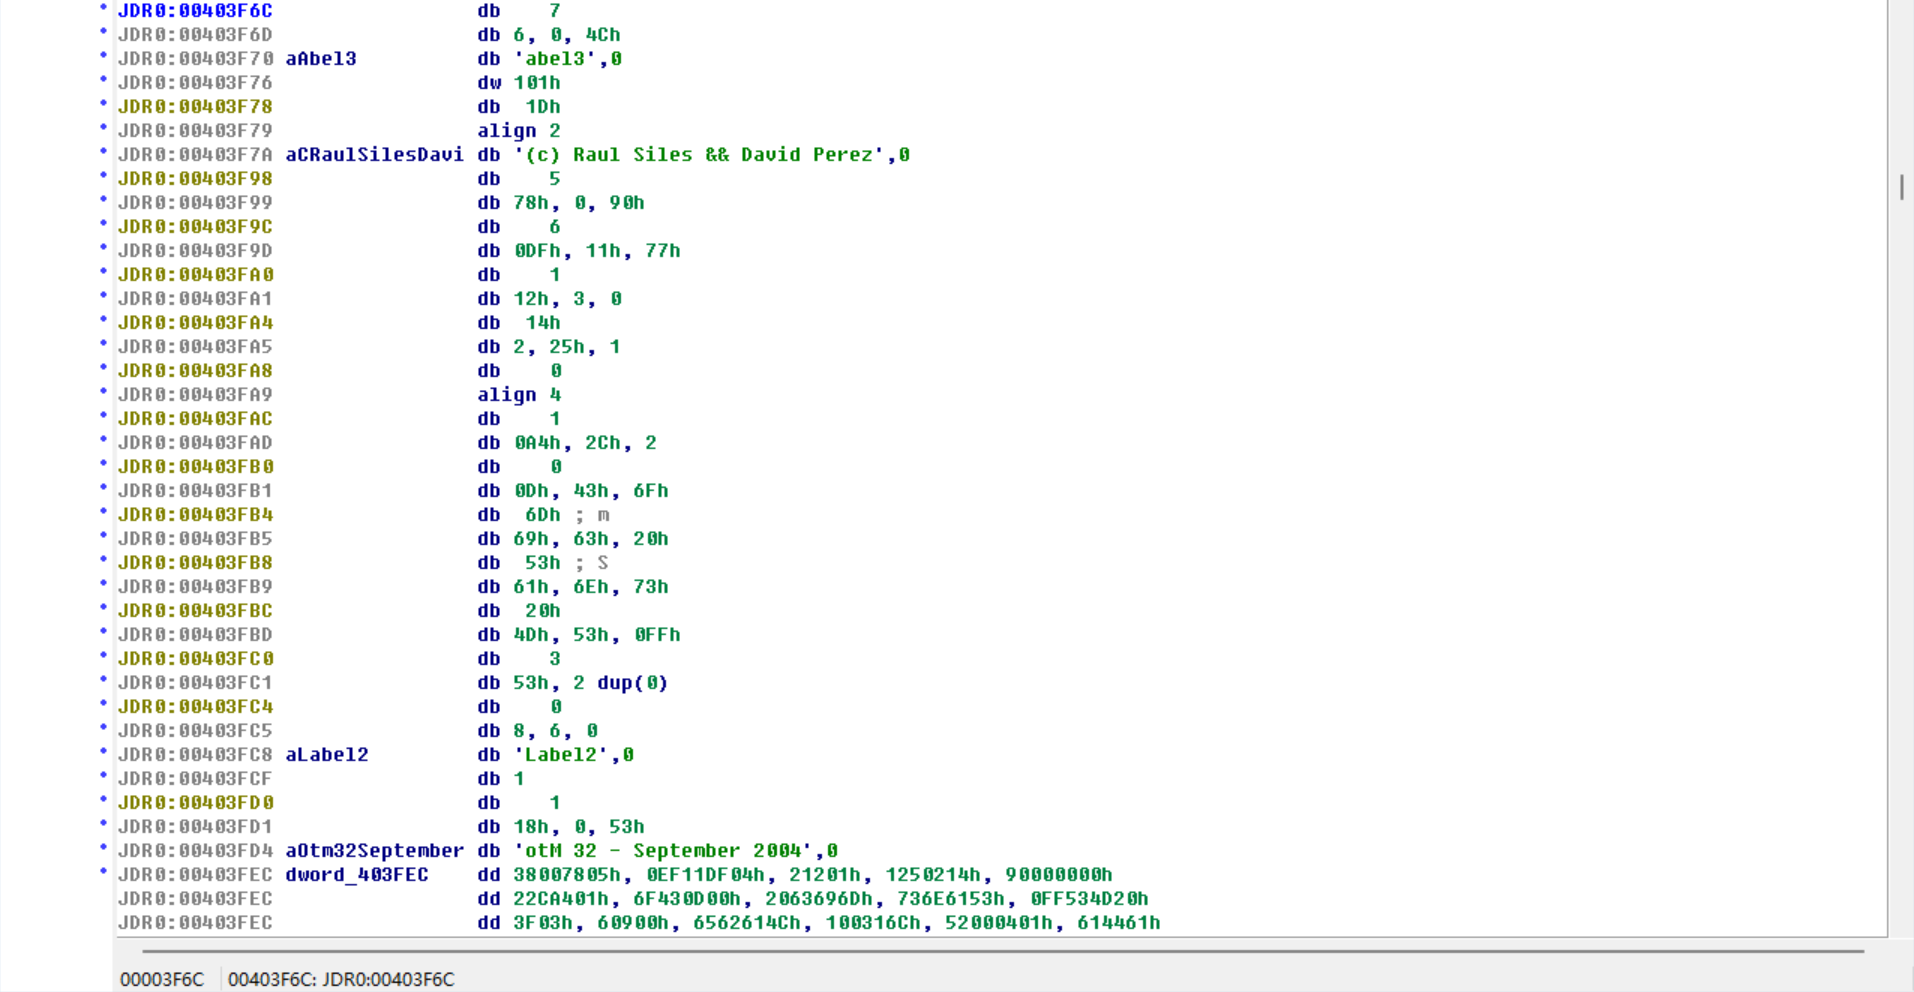The height and width of the screenshot is (992, 1914).
Task: Click status bar offset 00003F6C
Action: (162, 979)
